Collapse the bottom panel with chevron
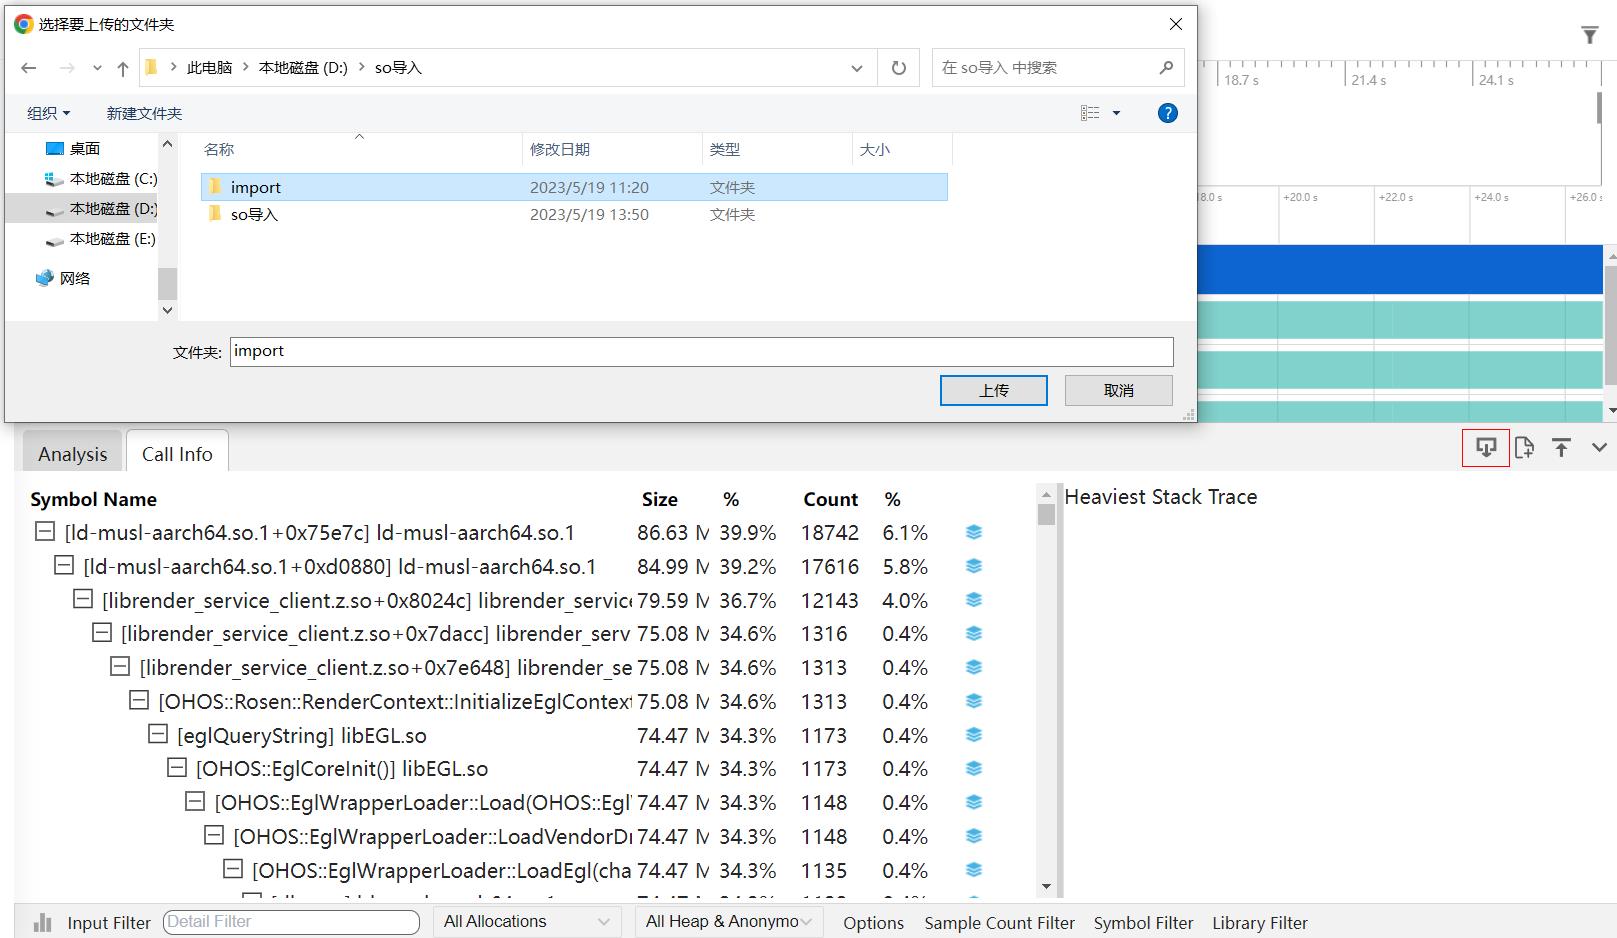This screenshot has height=938, width=1617. pyautogui.click(x=1599, y=447)
